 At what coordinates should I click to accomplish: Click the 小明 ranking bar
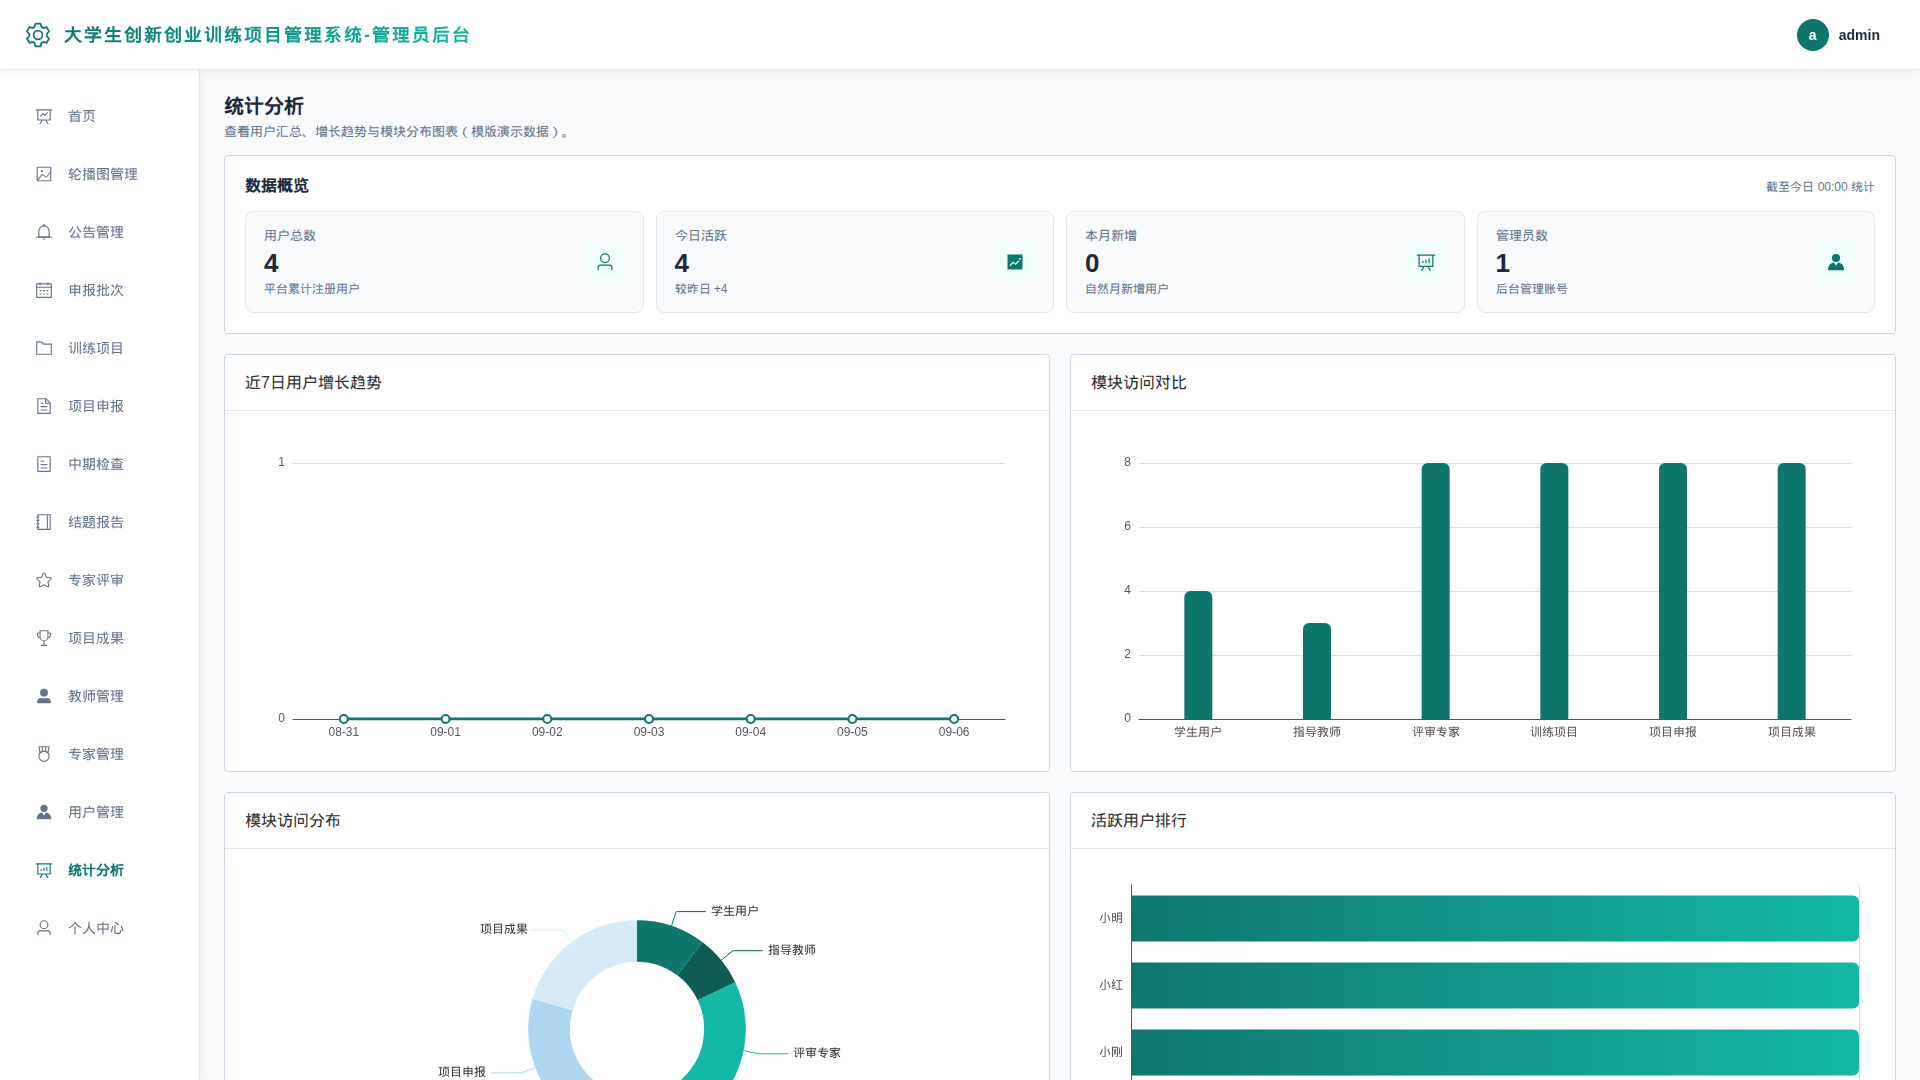(x=1494, y=918)
